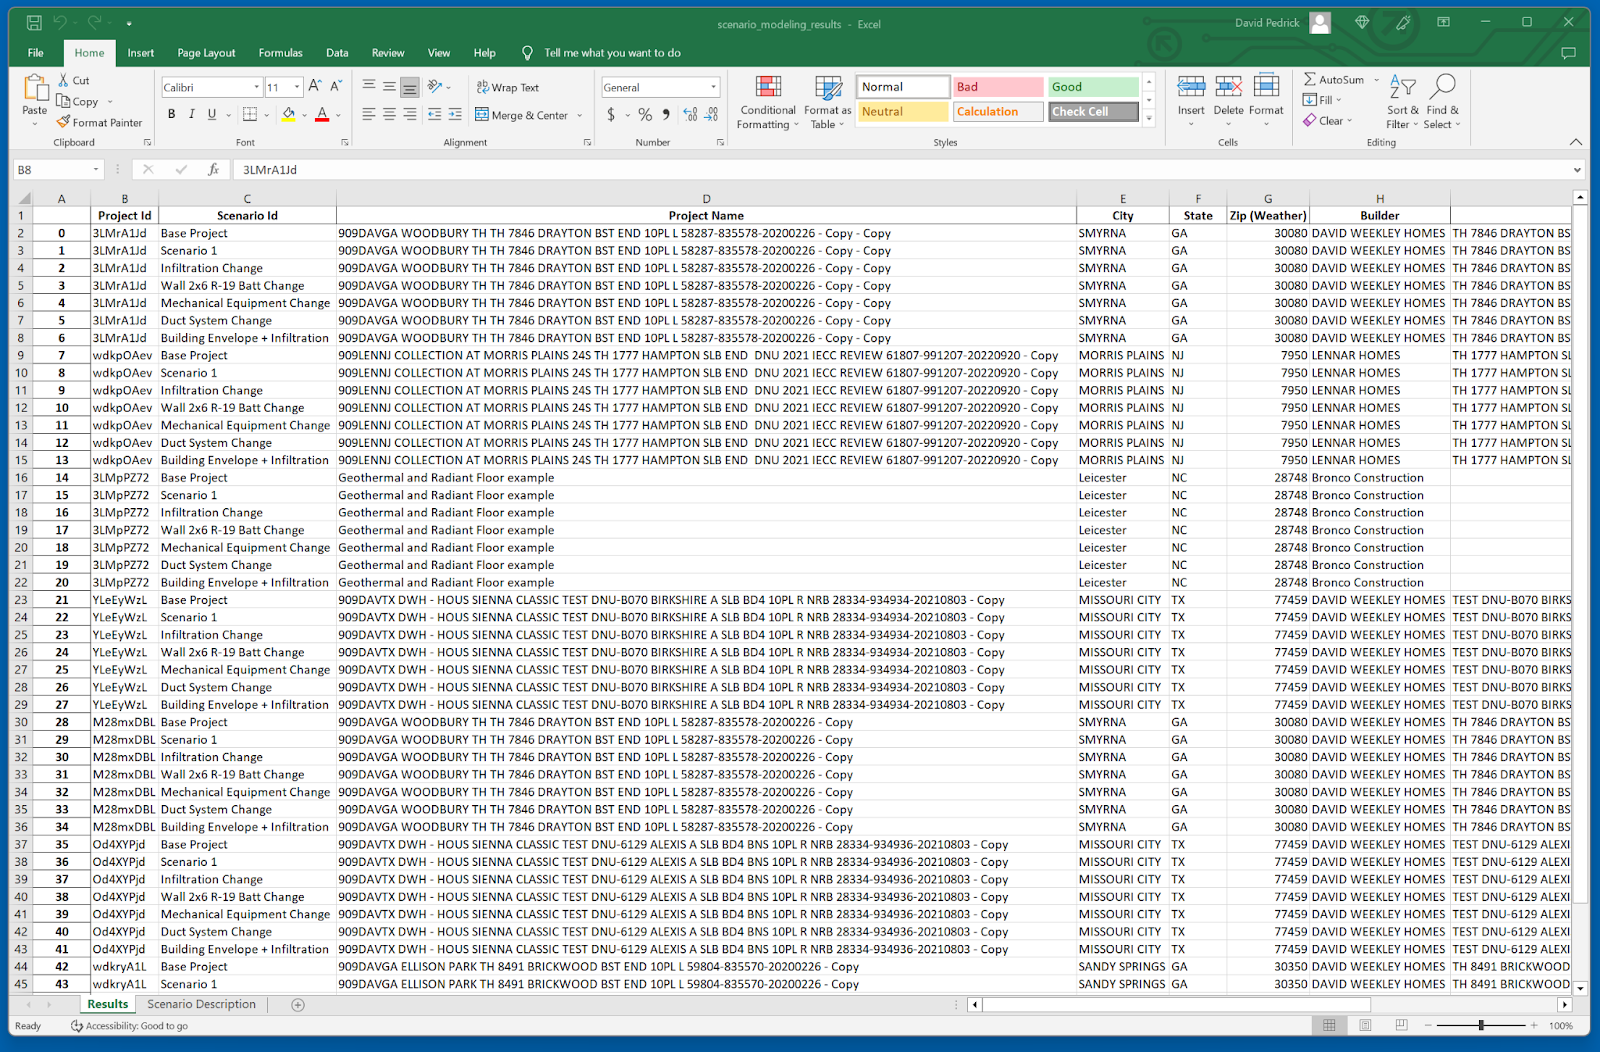The image size is (1600, 1052).
Task: Toggle Middle Align vertical alignment
Action: (x=389, y=87)
